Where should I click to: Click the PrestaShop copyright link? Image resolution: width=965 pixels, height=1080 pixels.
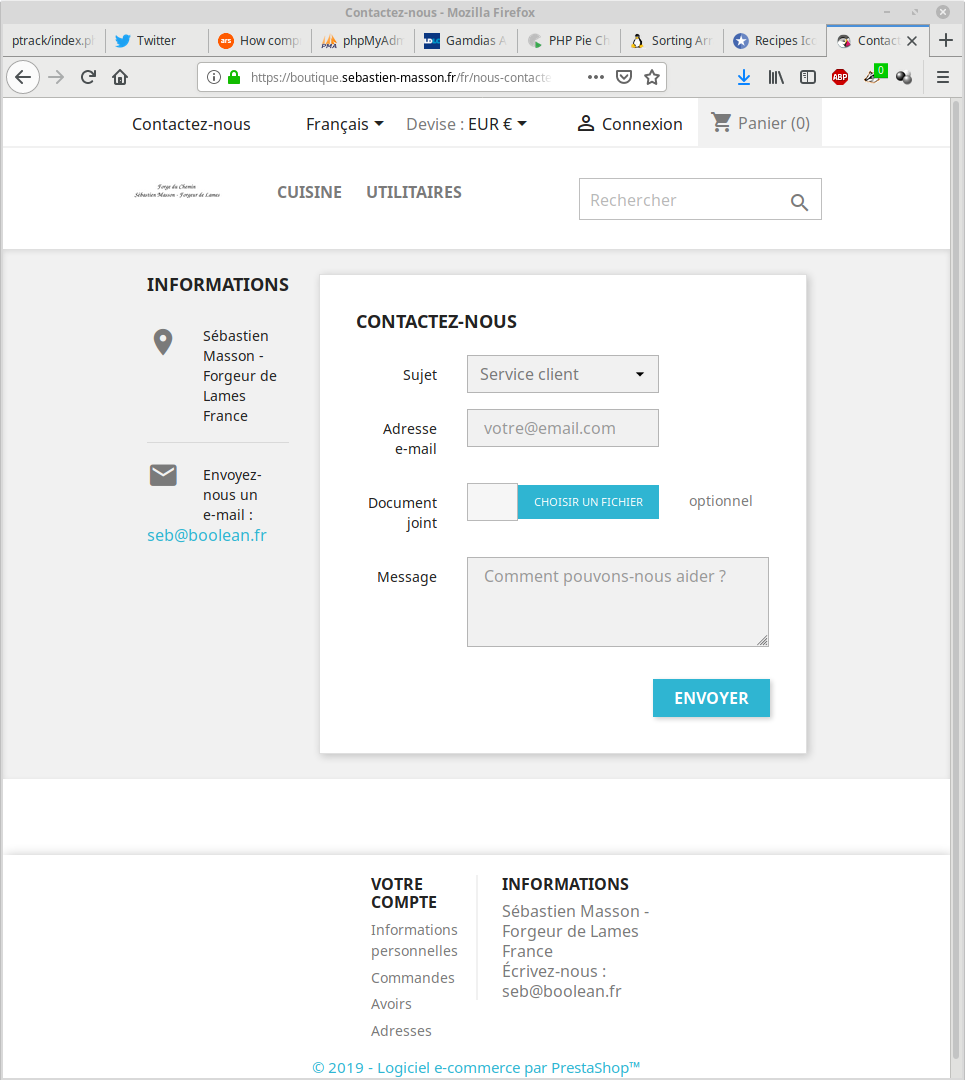(476, 1068)
